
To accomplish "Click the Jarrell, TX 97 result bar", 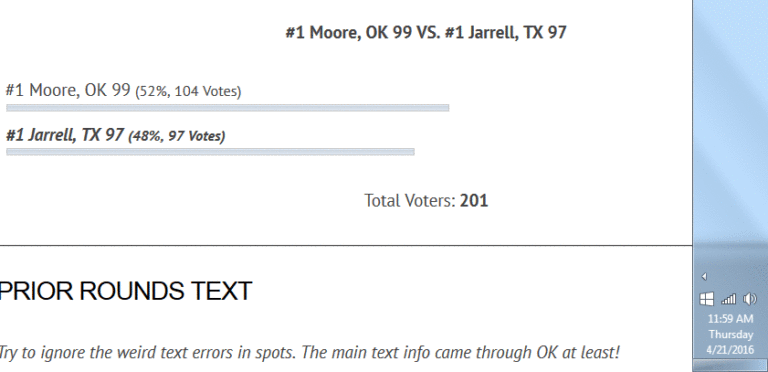I will pos(210,152).
